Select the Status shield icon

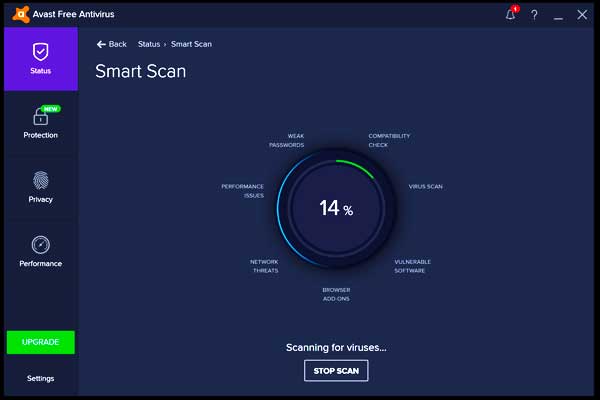coord(41,52)
